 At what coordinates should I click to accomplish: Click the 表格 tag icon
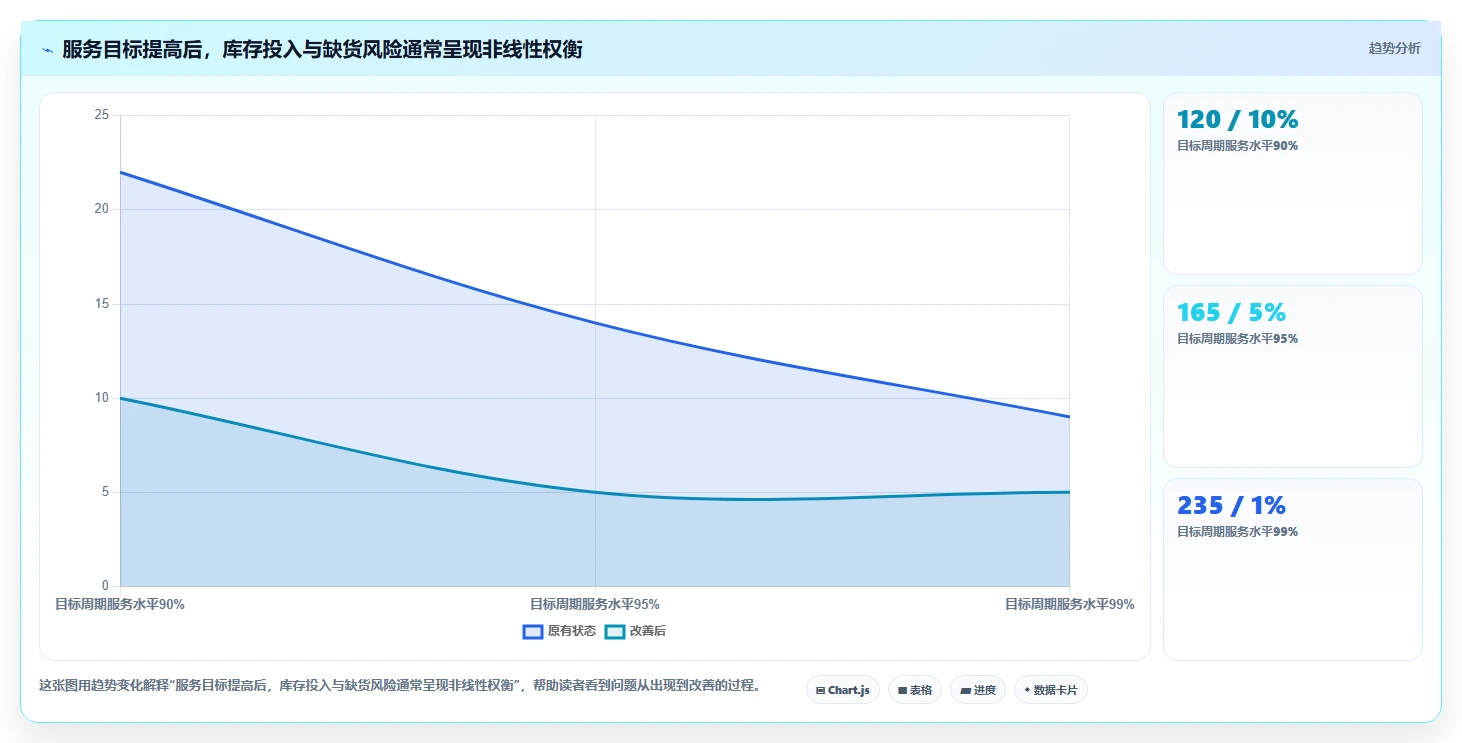902,690
